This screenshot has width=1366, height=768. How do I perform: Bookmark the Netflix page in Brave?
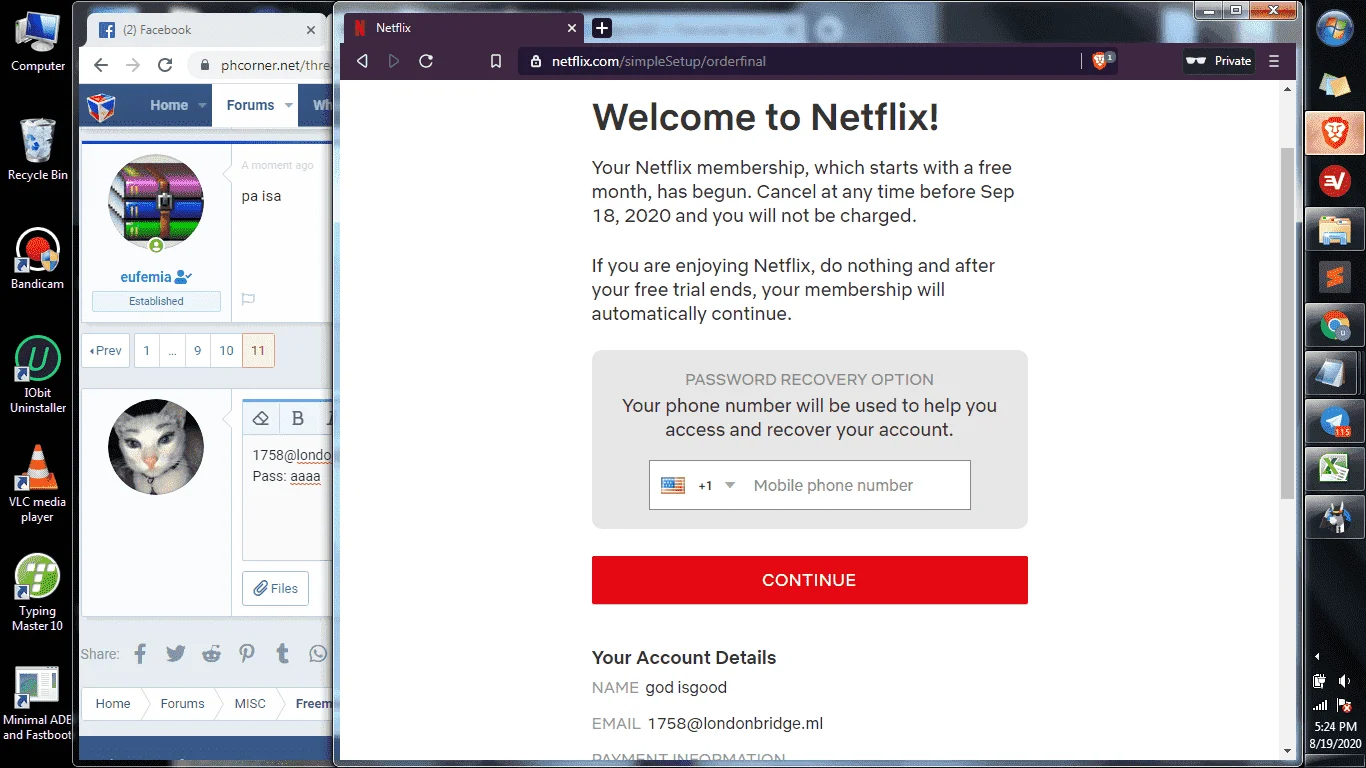(496, 61)
